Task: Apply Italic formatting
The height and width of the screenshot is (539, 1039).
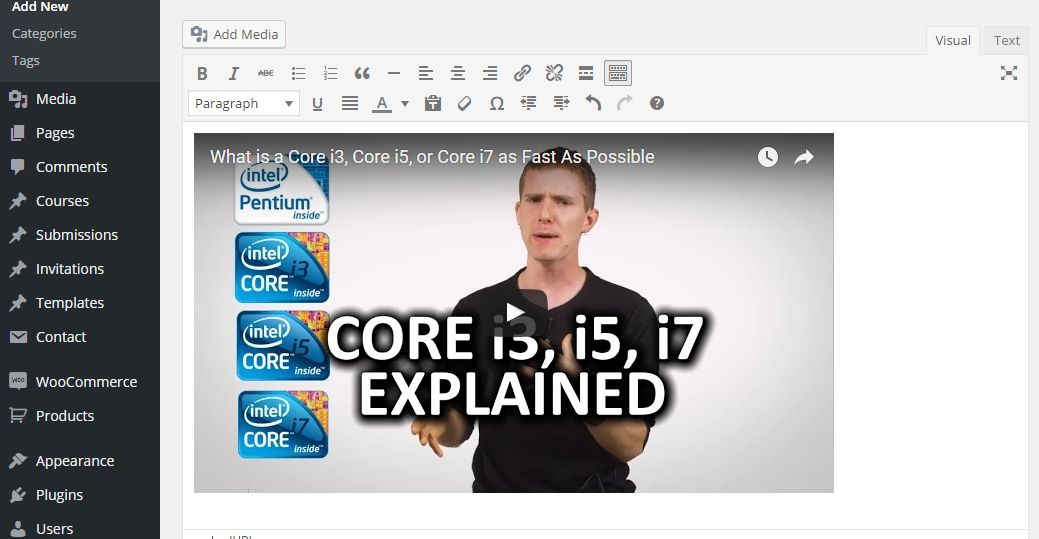Action: point(234,73)
